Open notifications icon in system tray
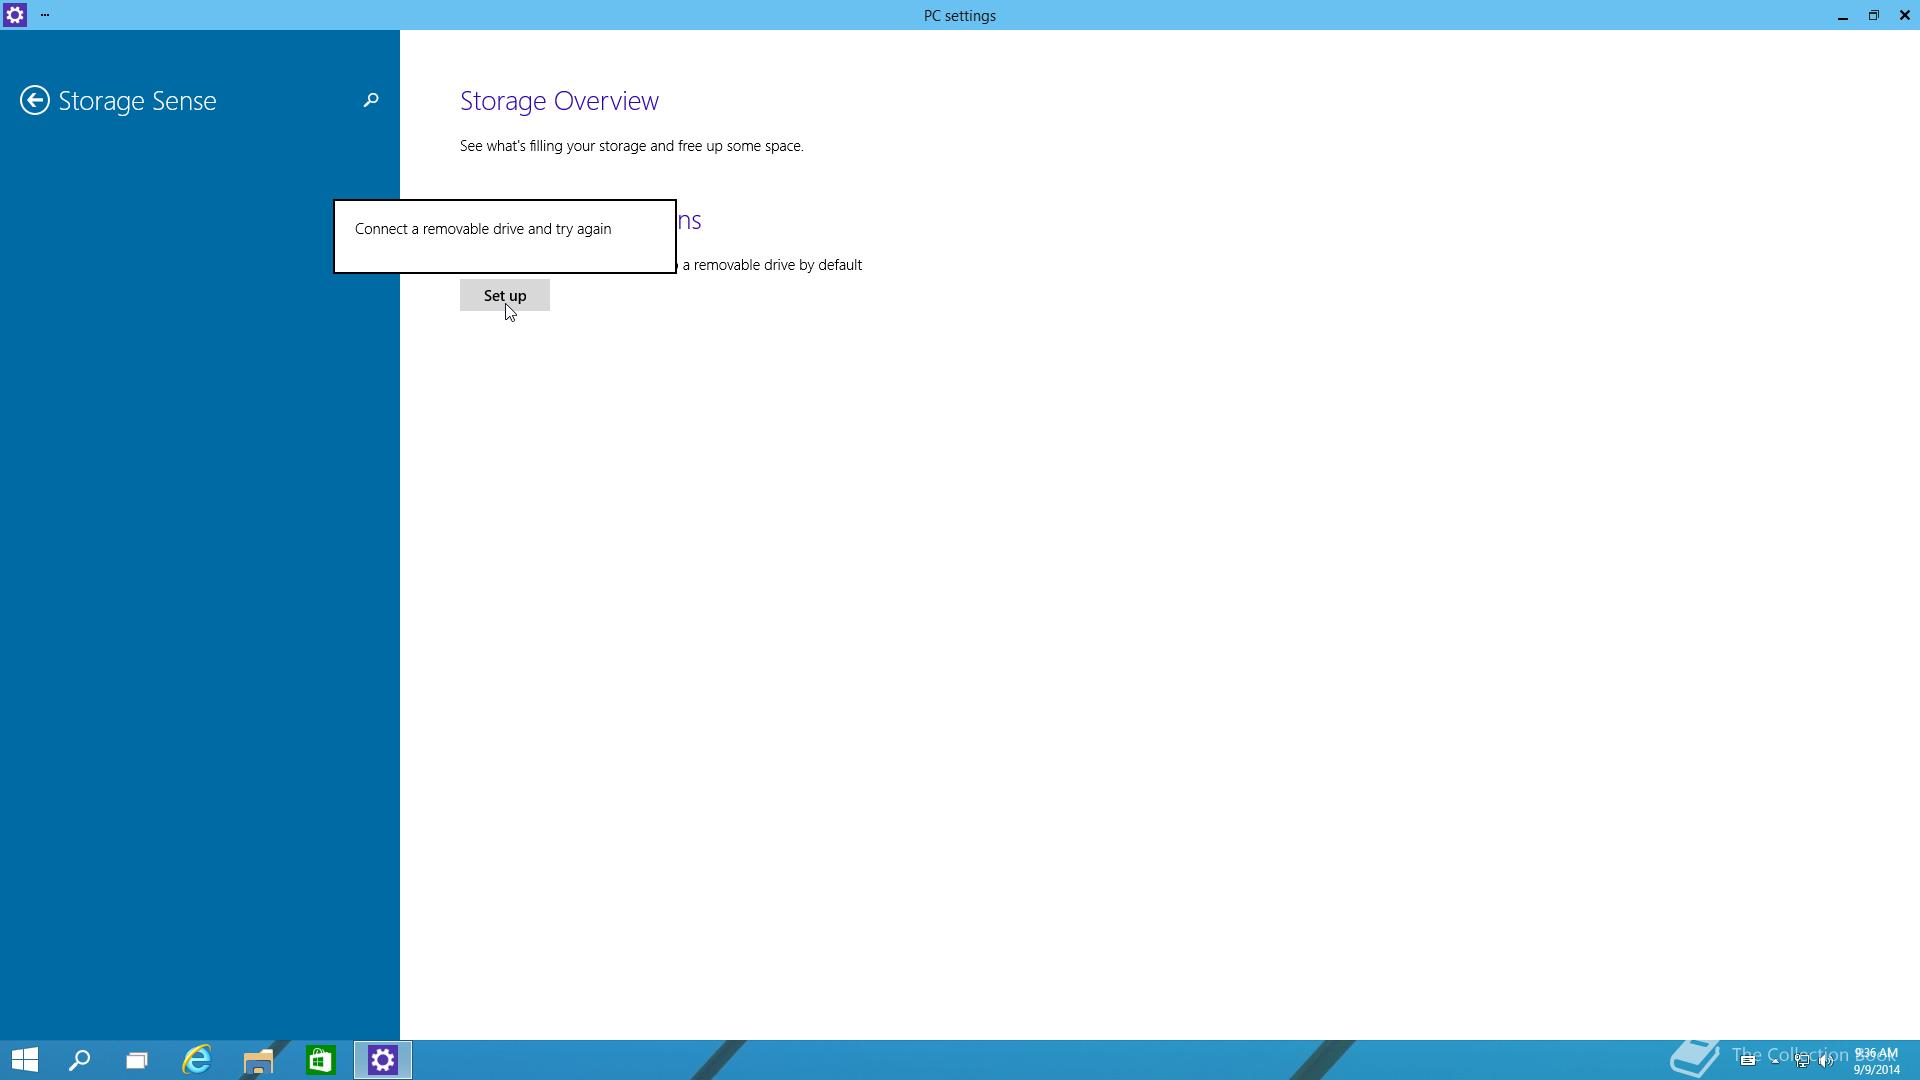 click(x=1748, y=1061)
